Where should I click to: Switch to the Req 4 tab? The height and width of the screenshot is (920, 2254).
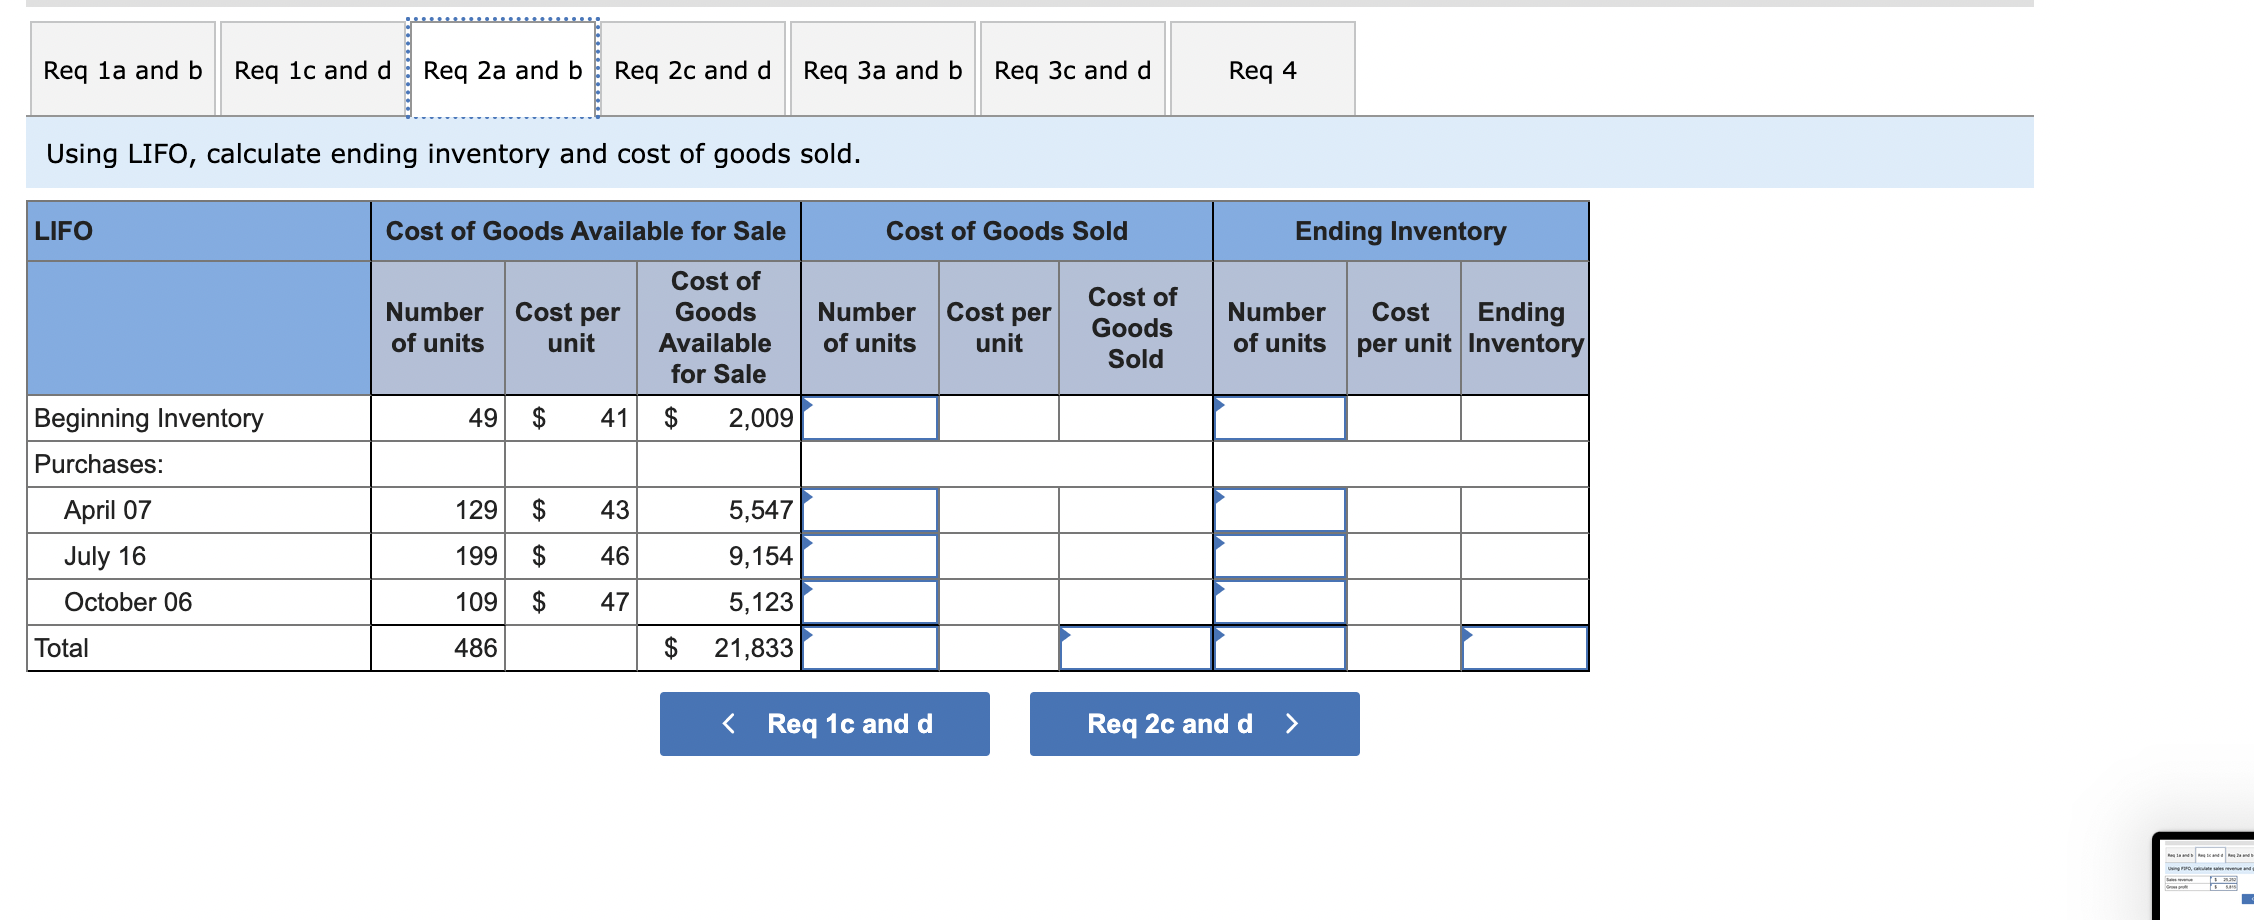tap(1262, 69)
